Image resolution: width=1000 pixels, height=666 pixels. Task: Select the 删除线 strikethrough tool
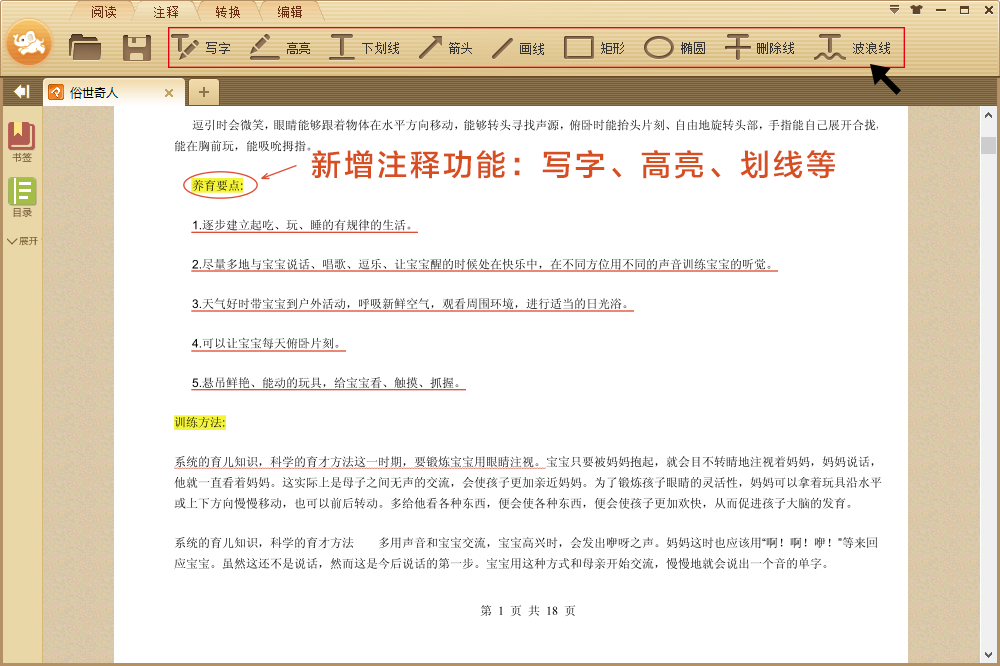coord(760,48)
